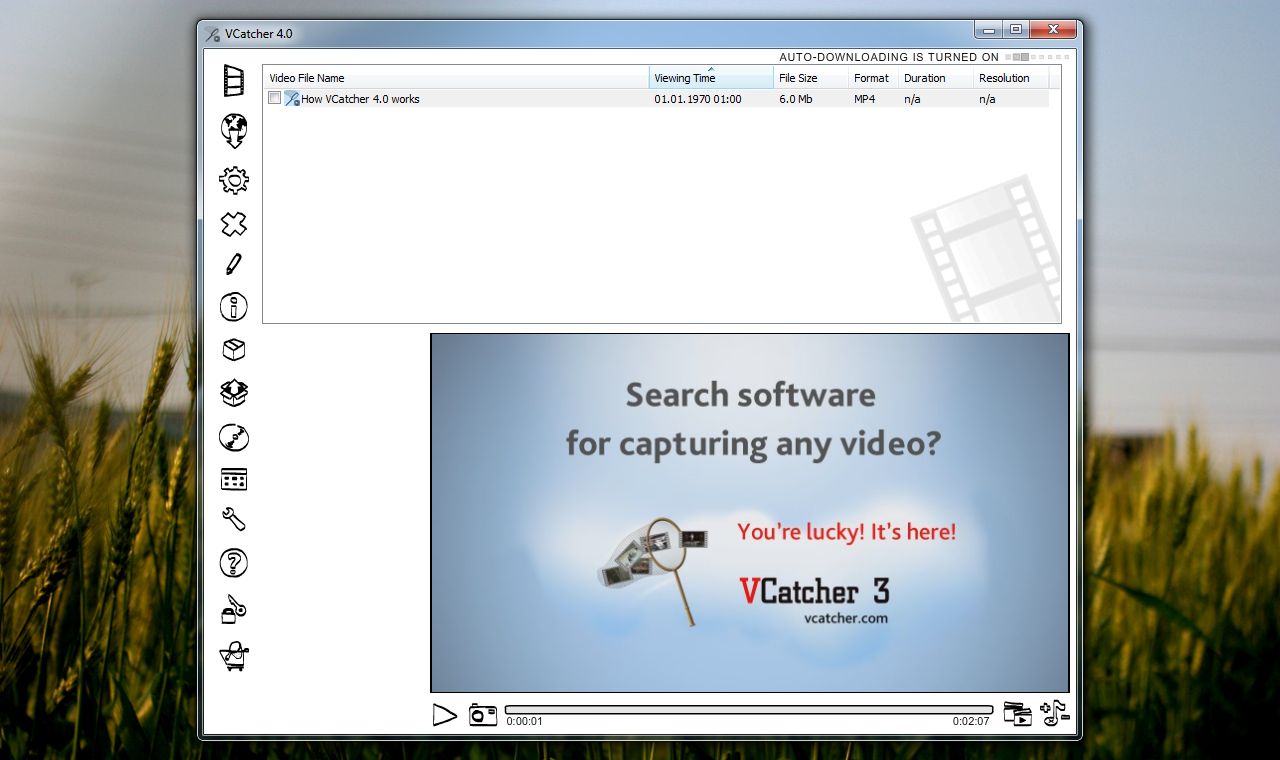This screenshot has width=1280, height=760.
Task: Close the VCatcher 4.0 window
Action: (1053, 30)
